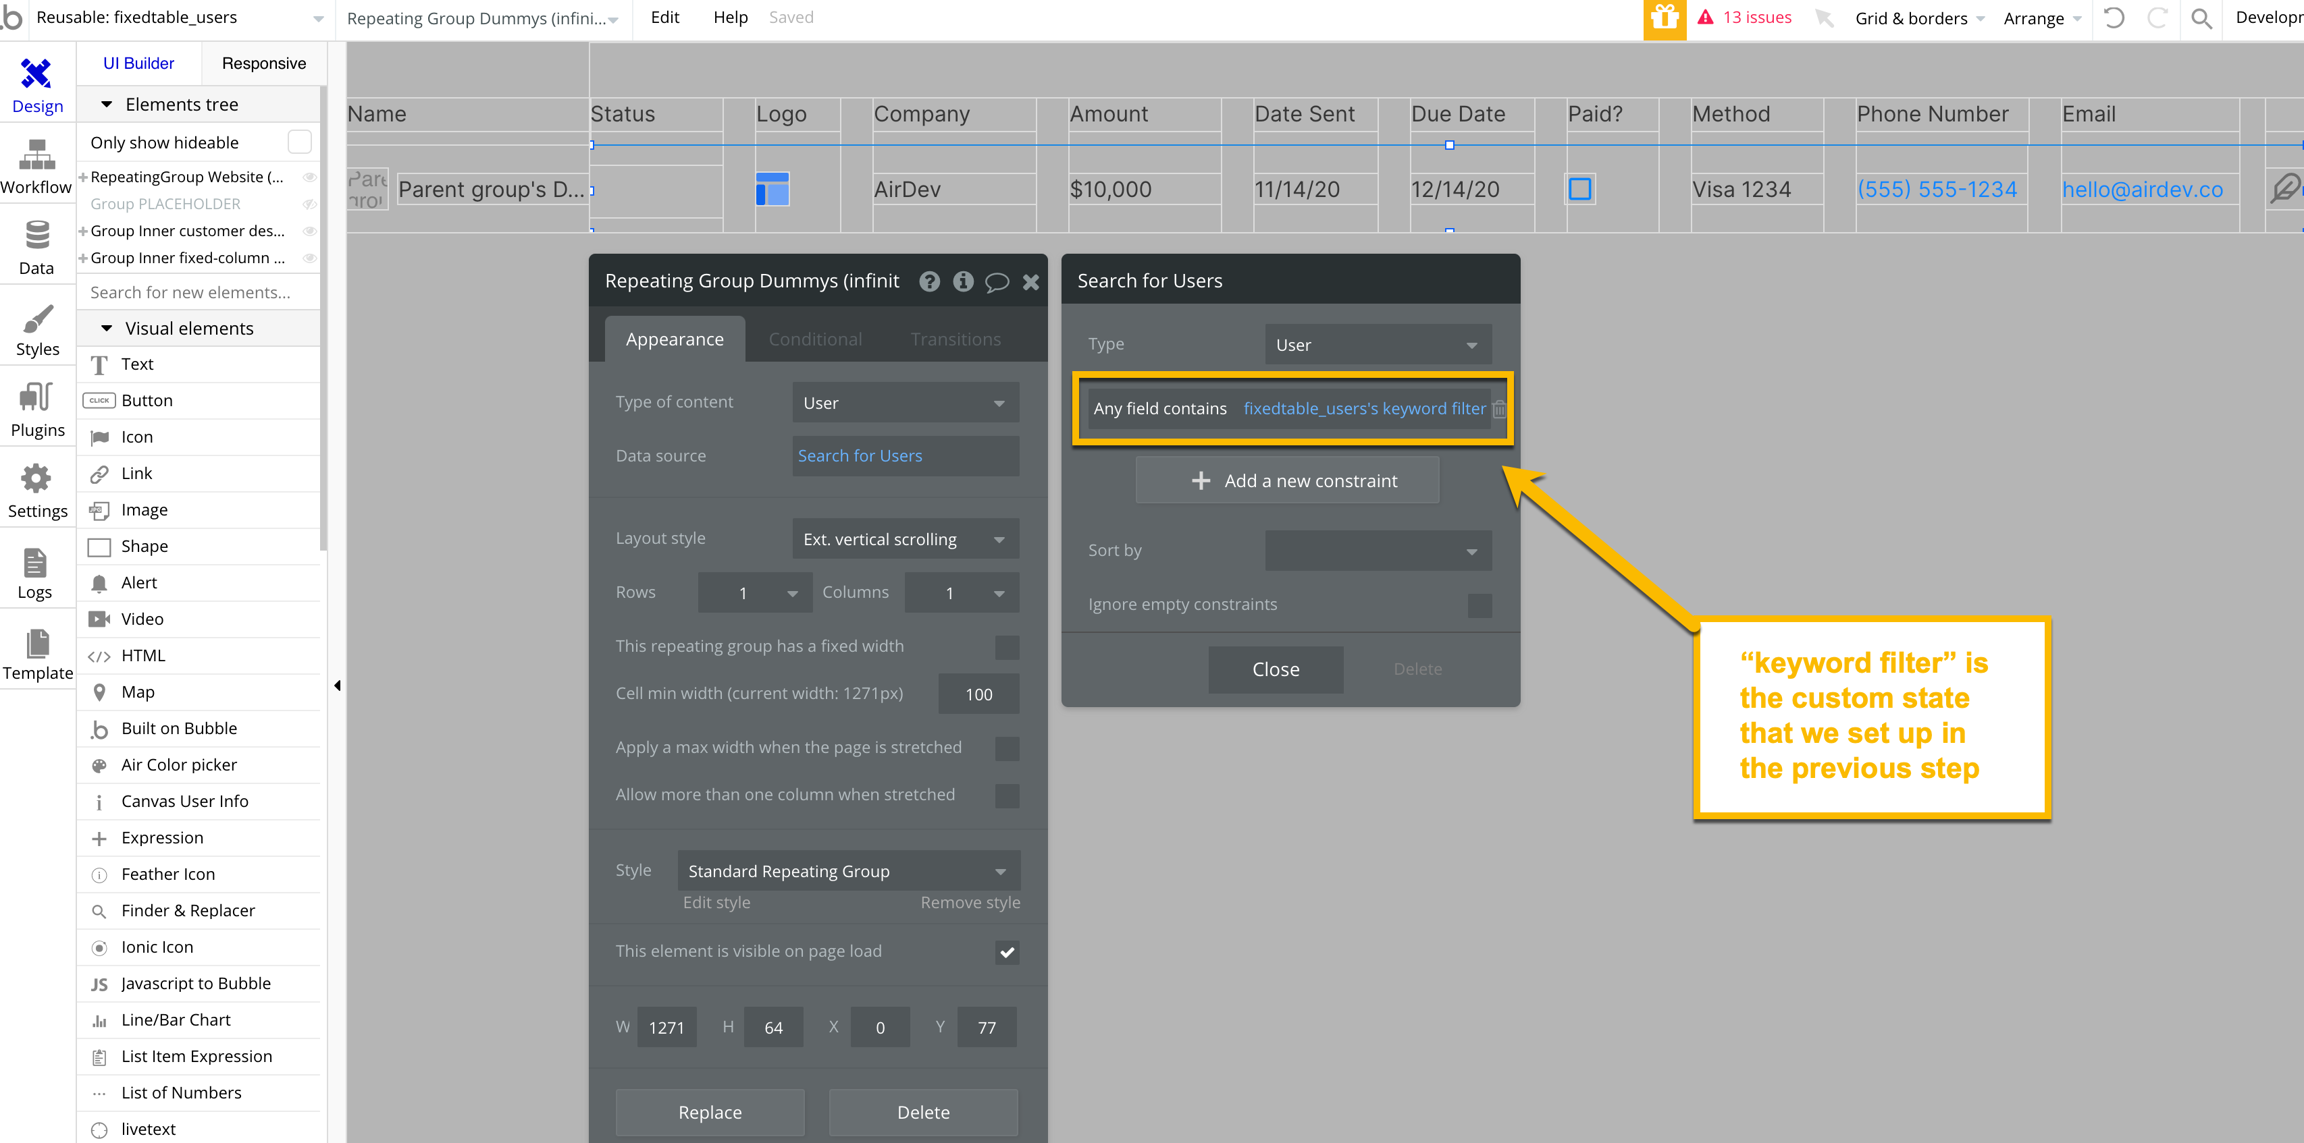Image resolution: width=2304 pixels, height=1143 pixels.
Task: Enable Ignore empty constraints checkbox
Action: [1479, 605]
